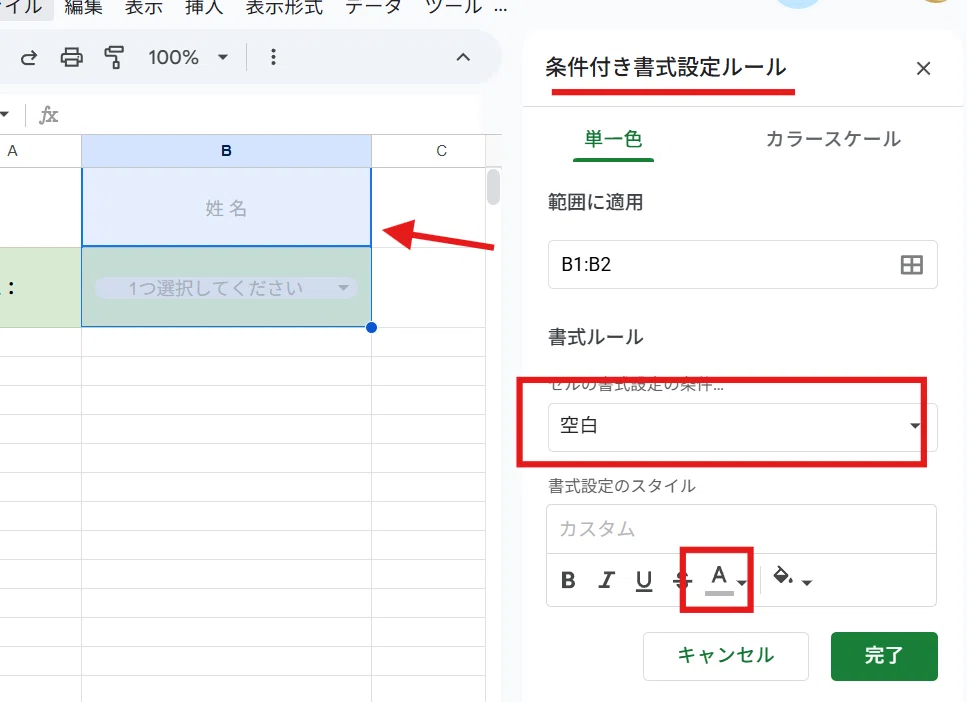
Task: Open the ツール menu
Action: click(453, 7)
